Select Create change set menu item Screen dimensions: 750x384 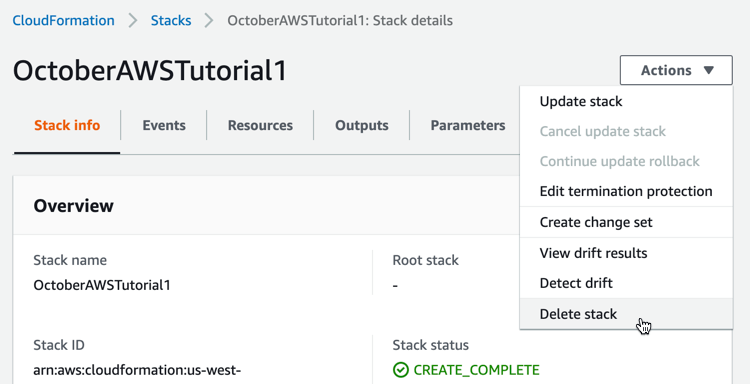626,222
